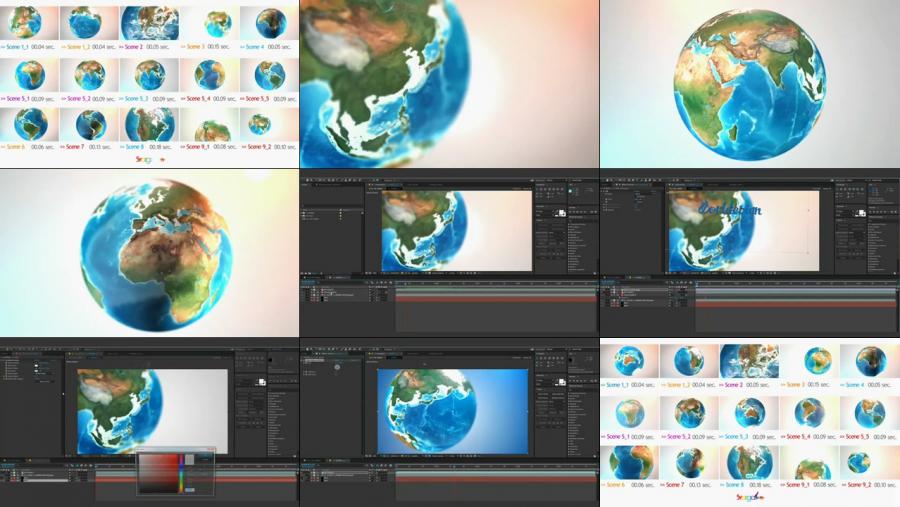
Task: Open the large Europe and Africa globe preview
Action: [149, 252]
